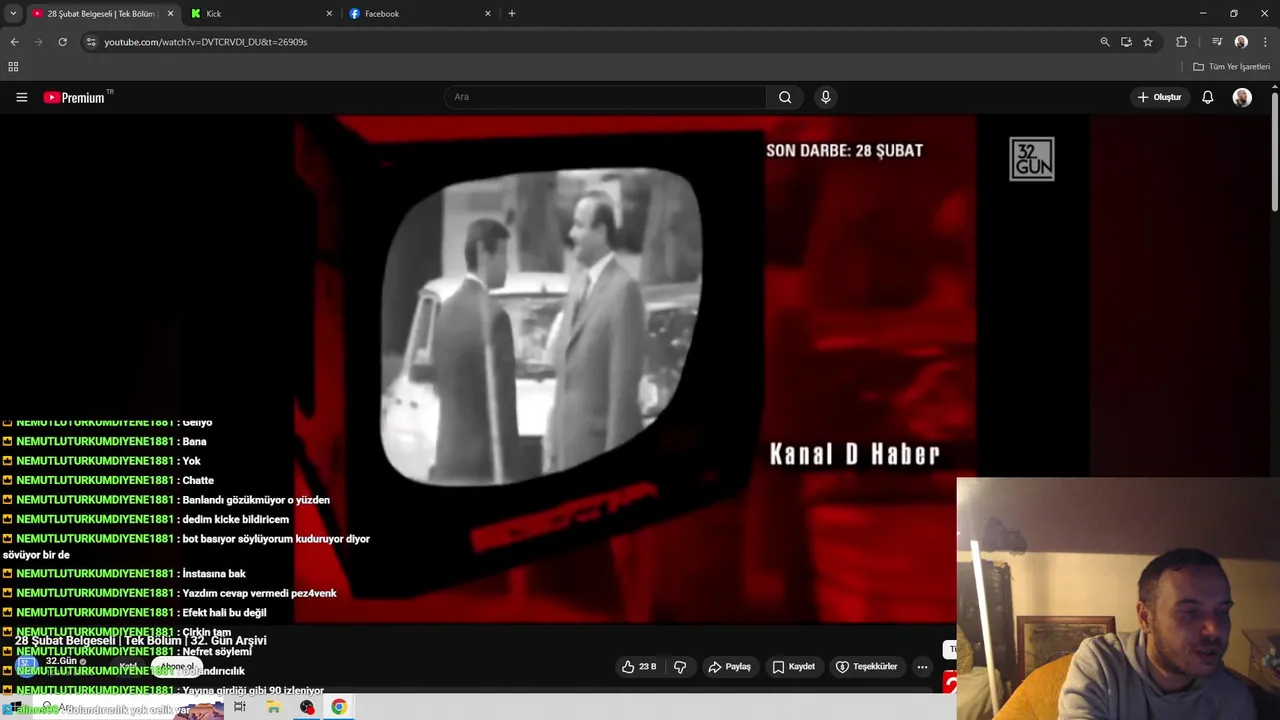Click chat message 'dedim kicke bildiricem'
Image resolution: width=1280 pixels, height=720 pixels.
235,519
